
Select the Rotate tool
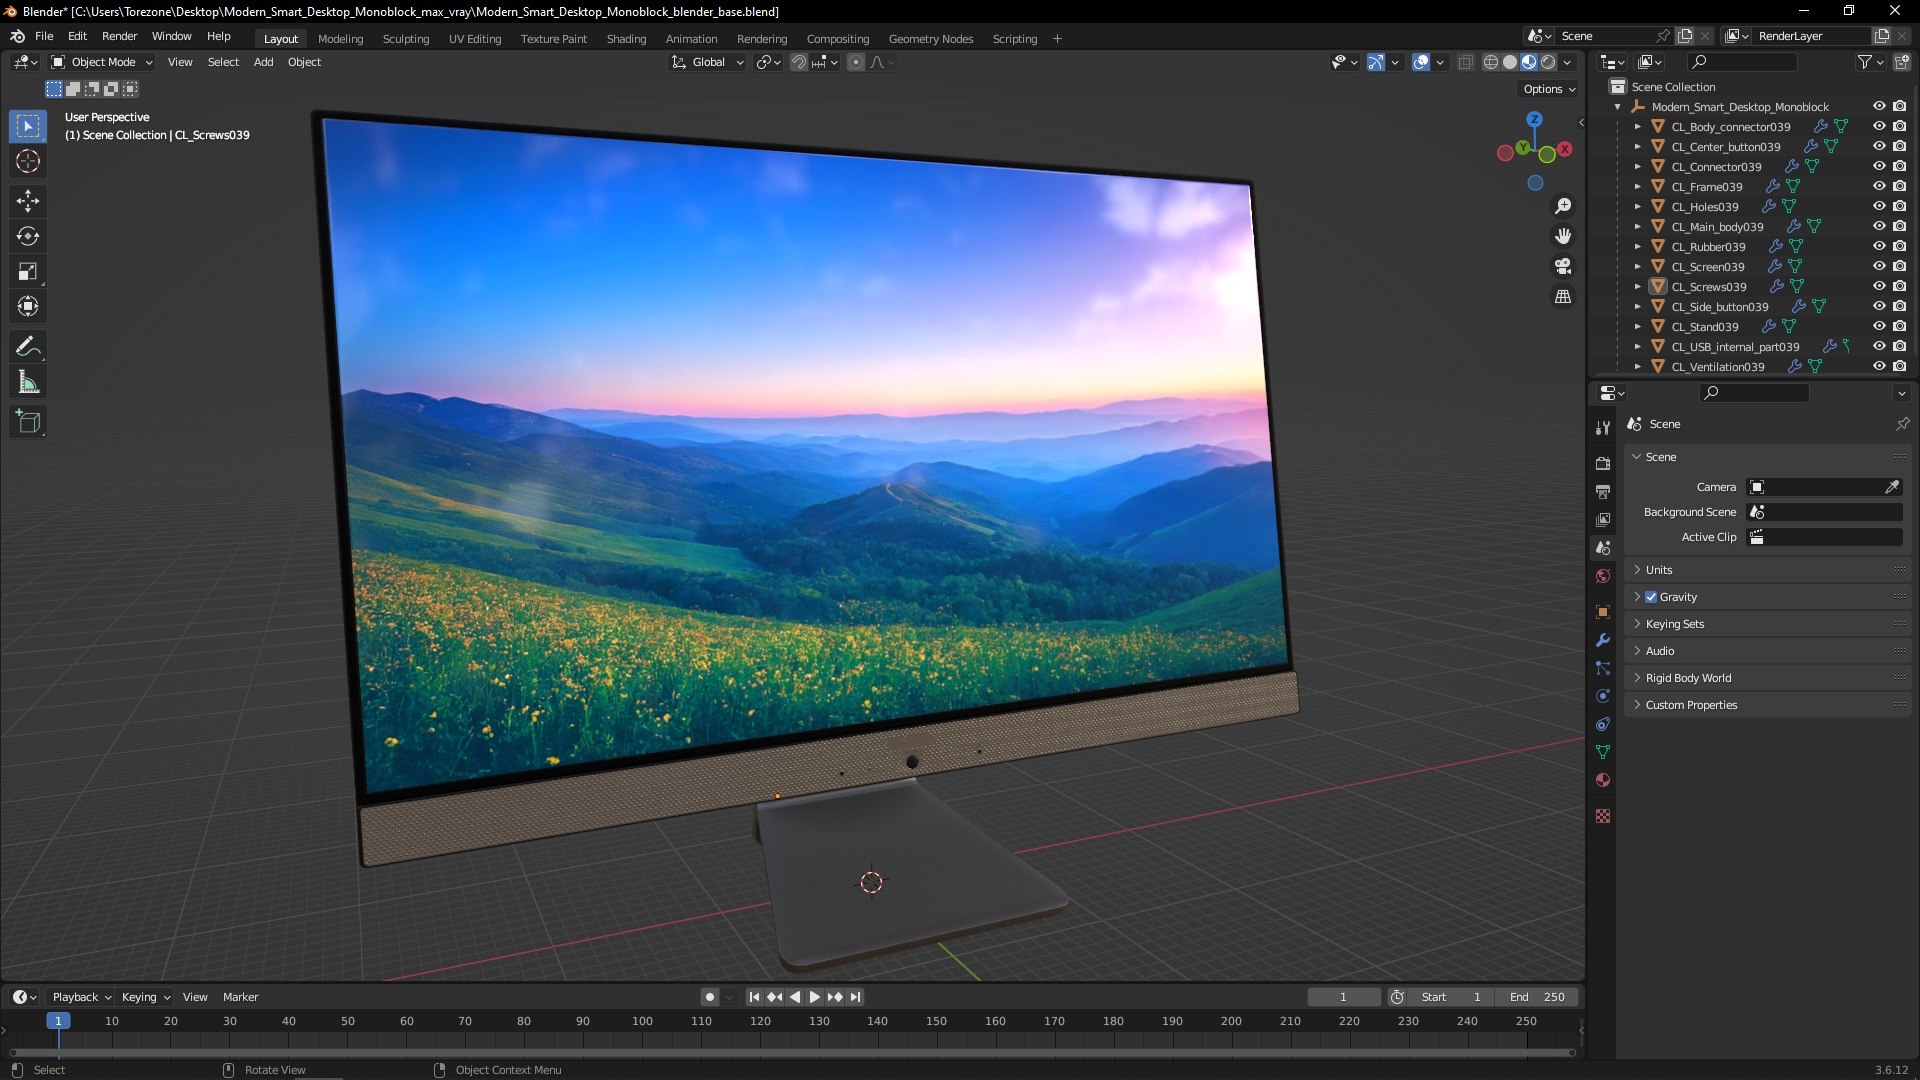click(28, 236)
